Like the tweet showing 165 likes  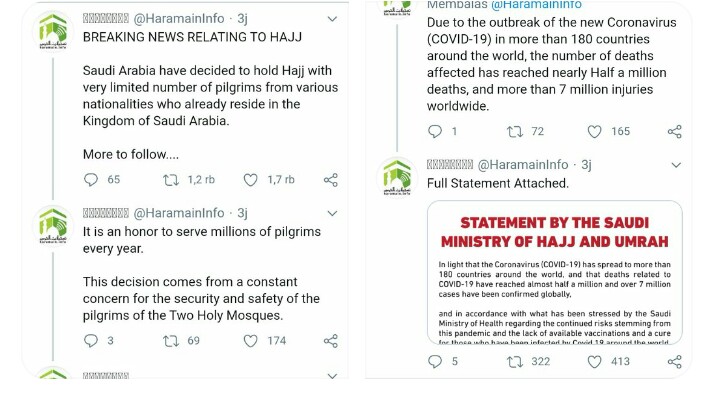click(x=594, y=132)
